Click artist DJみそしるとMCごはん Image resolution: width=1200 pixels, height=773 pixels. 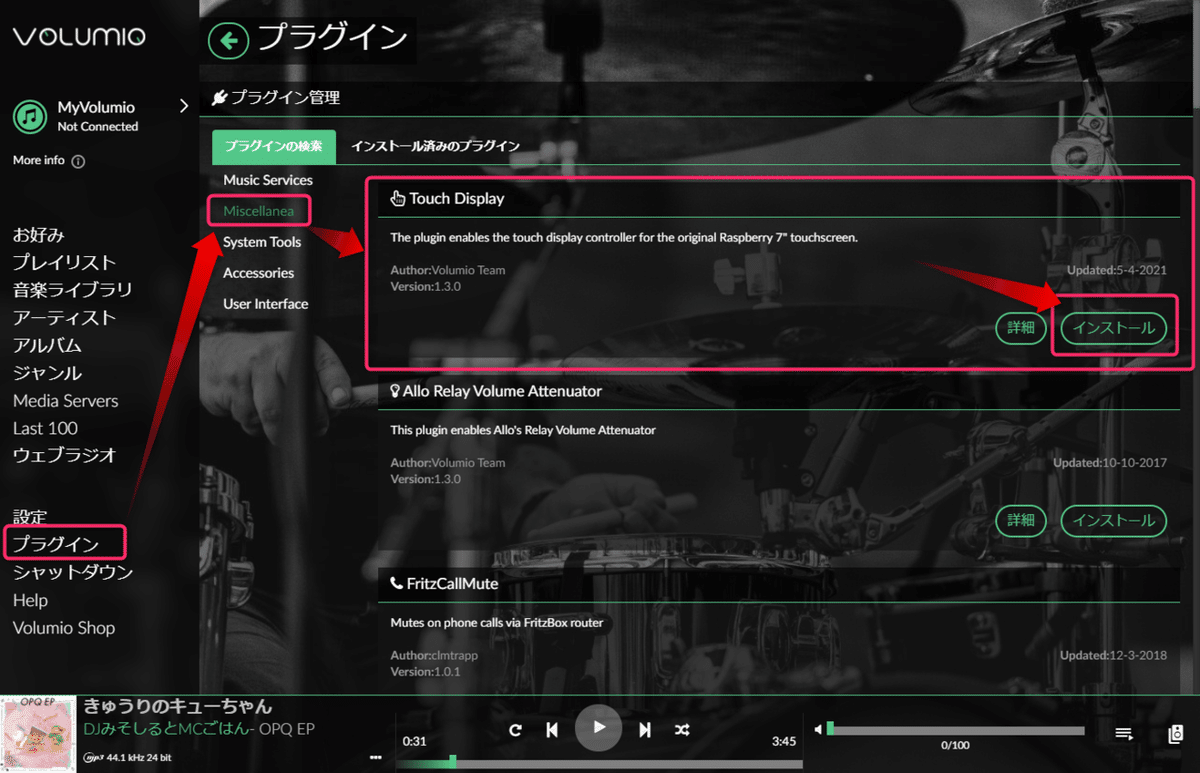(166, 730)
